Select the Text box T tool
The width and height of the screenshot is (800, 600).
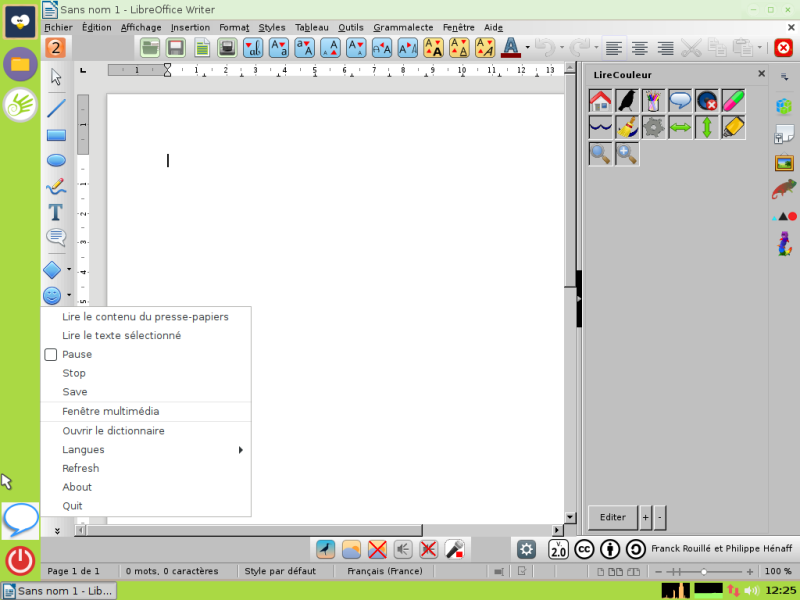click(56, 212)
